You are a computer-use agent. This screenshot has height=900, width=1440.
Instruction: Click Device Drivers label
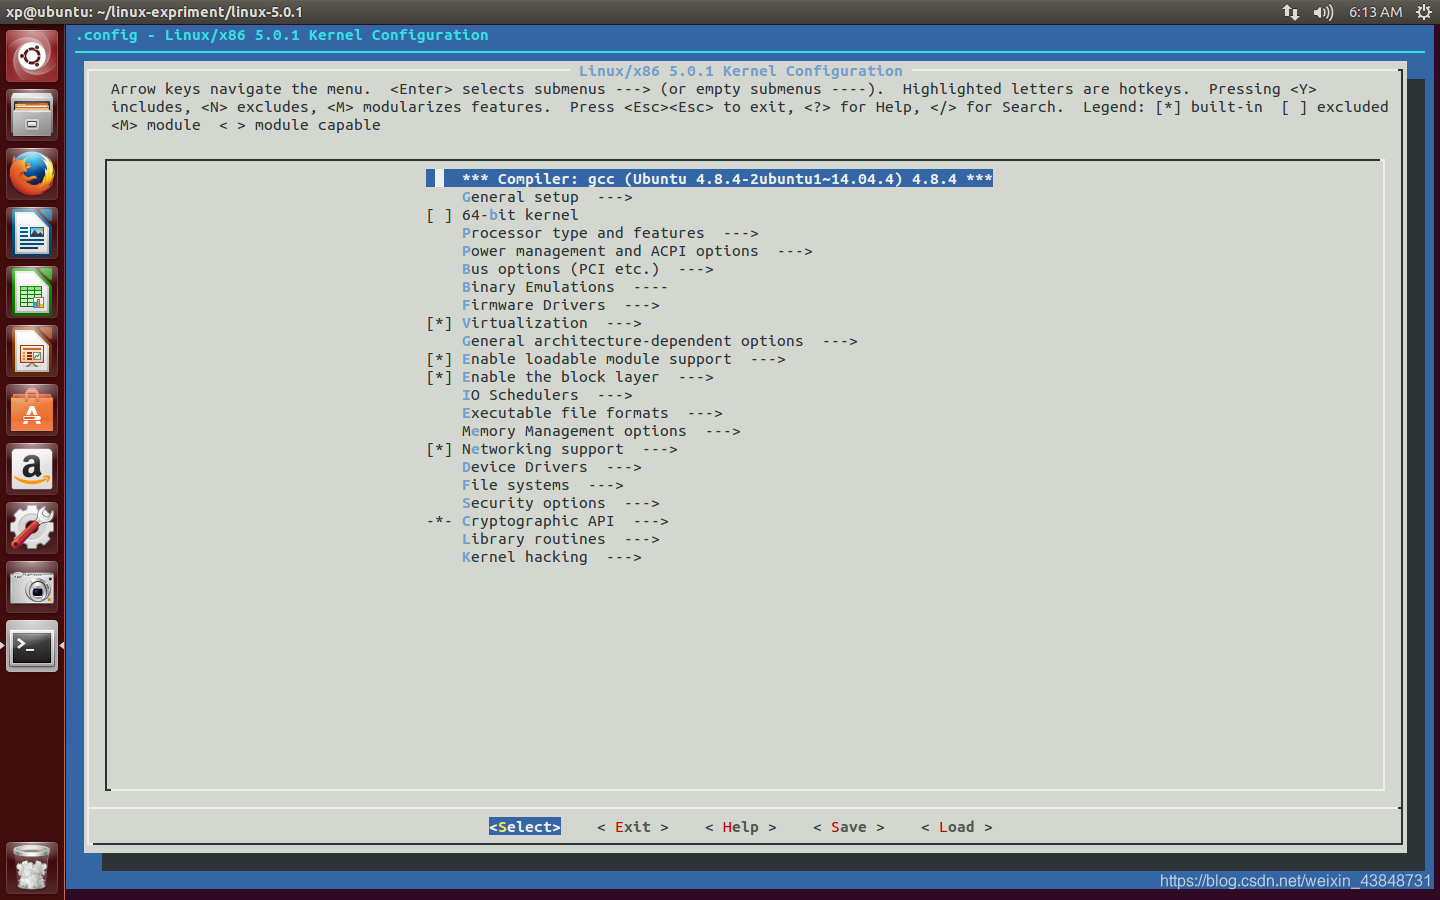click(x=524, y=467)
